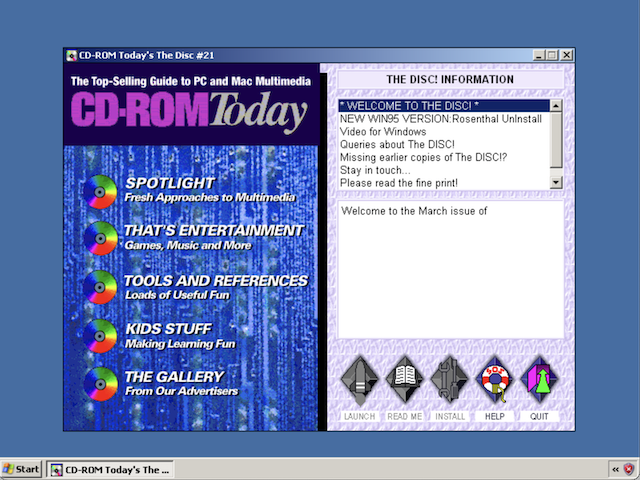Click 'Making Learning Fun' subtitle
Viewport: 640px width, 480px height.
pos(180,344)
